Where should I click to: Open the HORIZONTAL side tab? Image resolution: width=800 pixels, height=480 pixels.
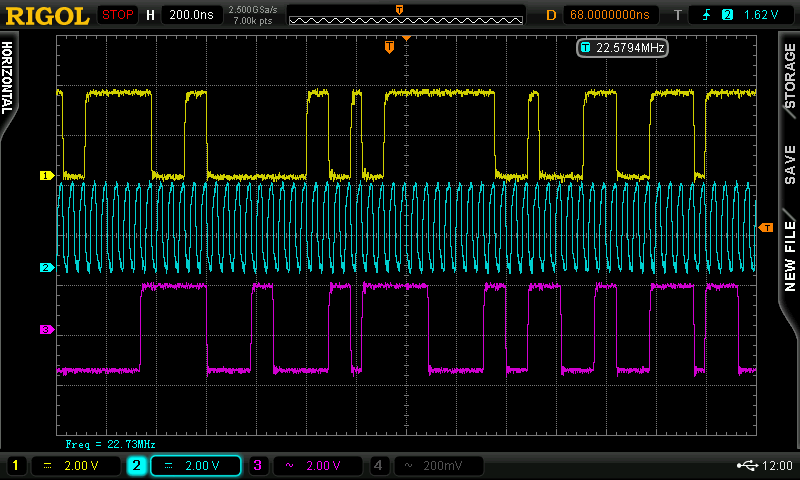click(x=7, y=78)
